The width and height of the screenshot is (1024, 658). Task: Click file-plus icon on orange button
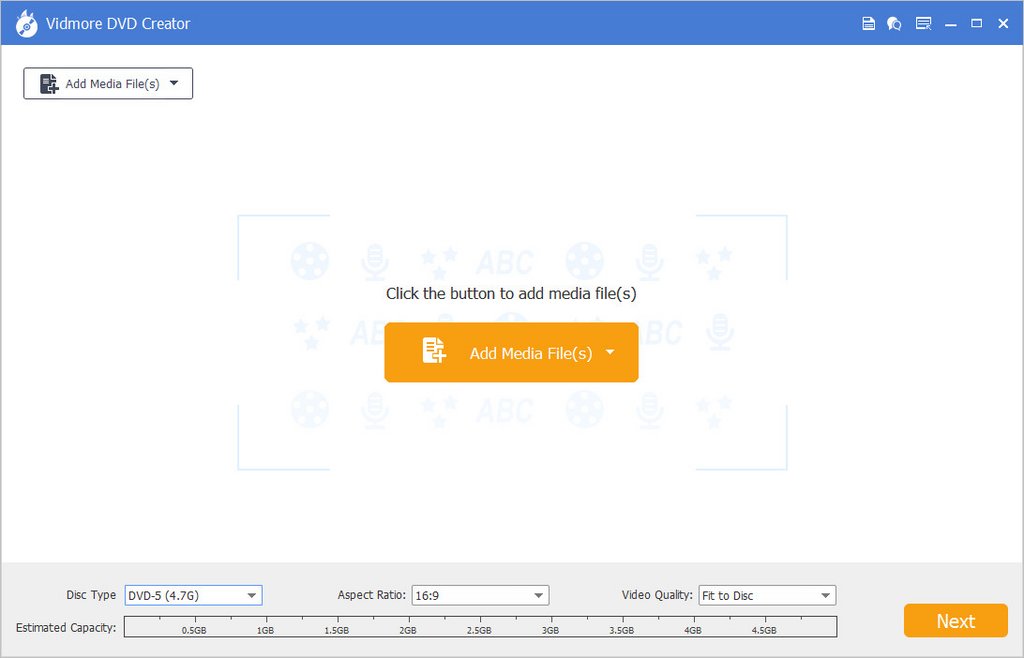coord(434,350)
